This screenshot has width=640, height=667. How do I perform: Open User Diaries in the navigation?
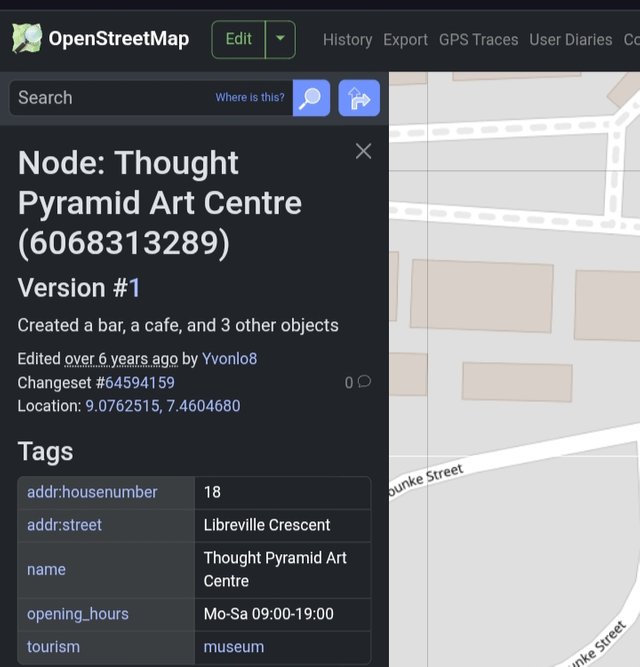pyautogui.click(x=571, y=40)
